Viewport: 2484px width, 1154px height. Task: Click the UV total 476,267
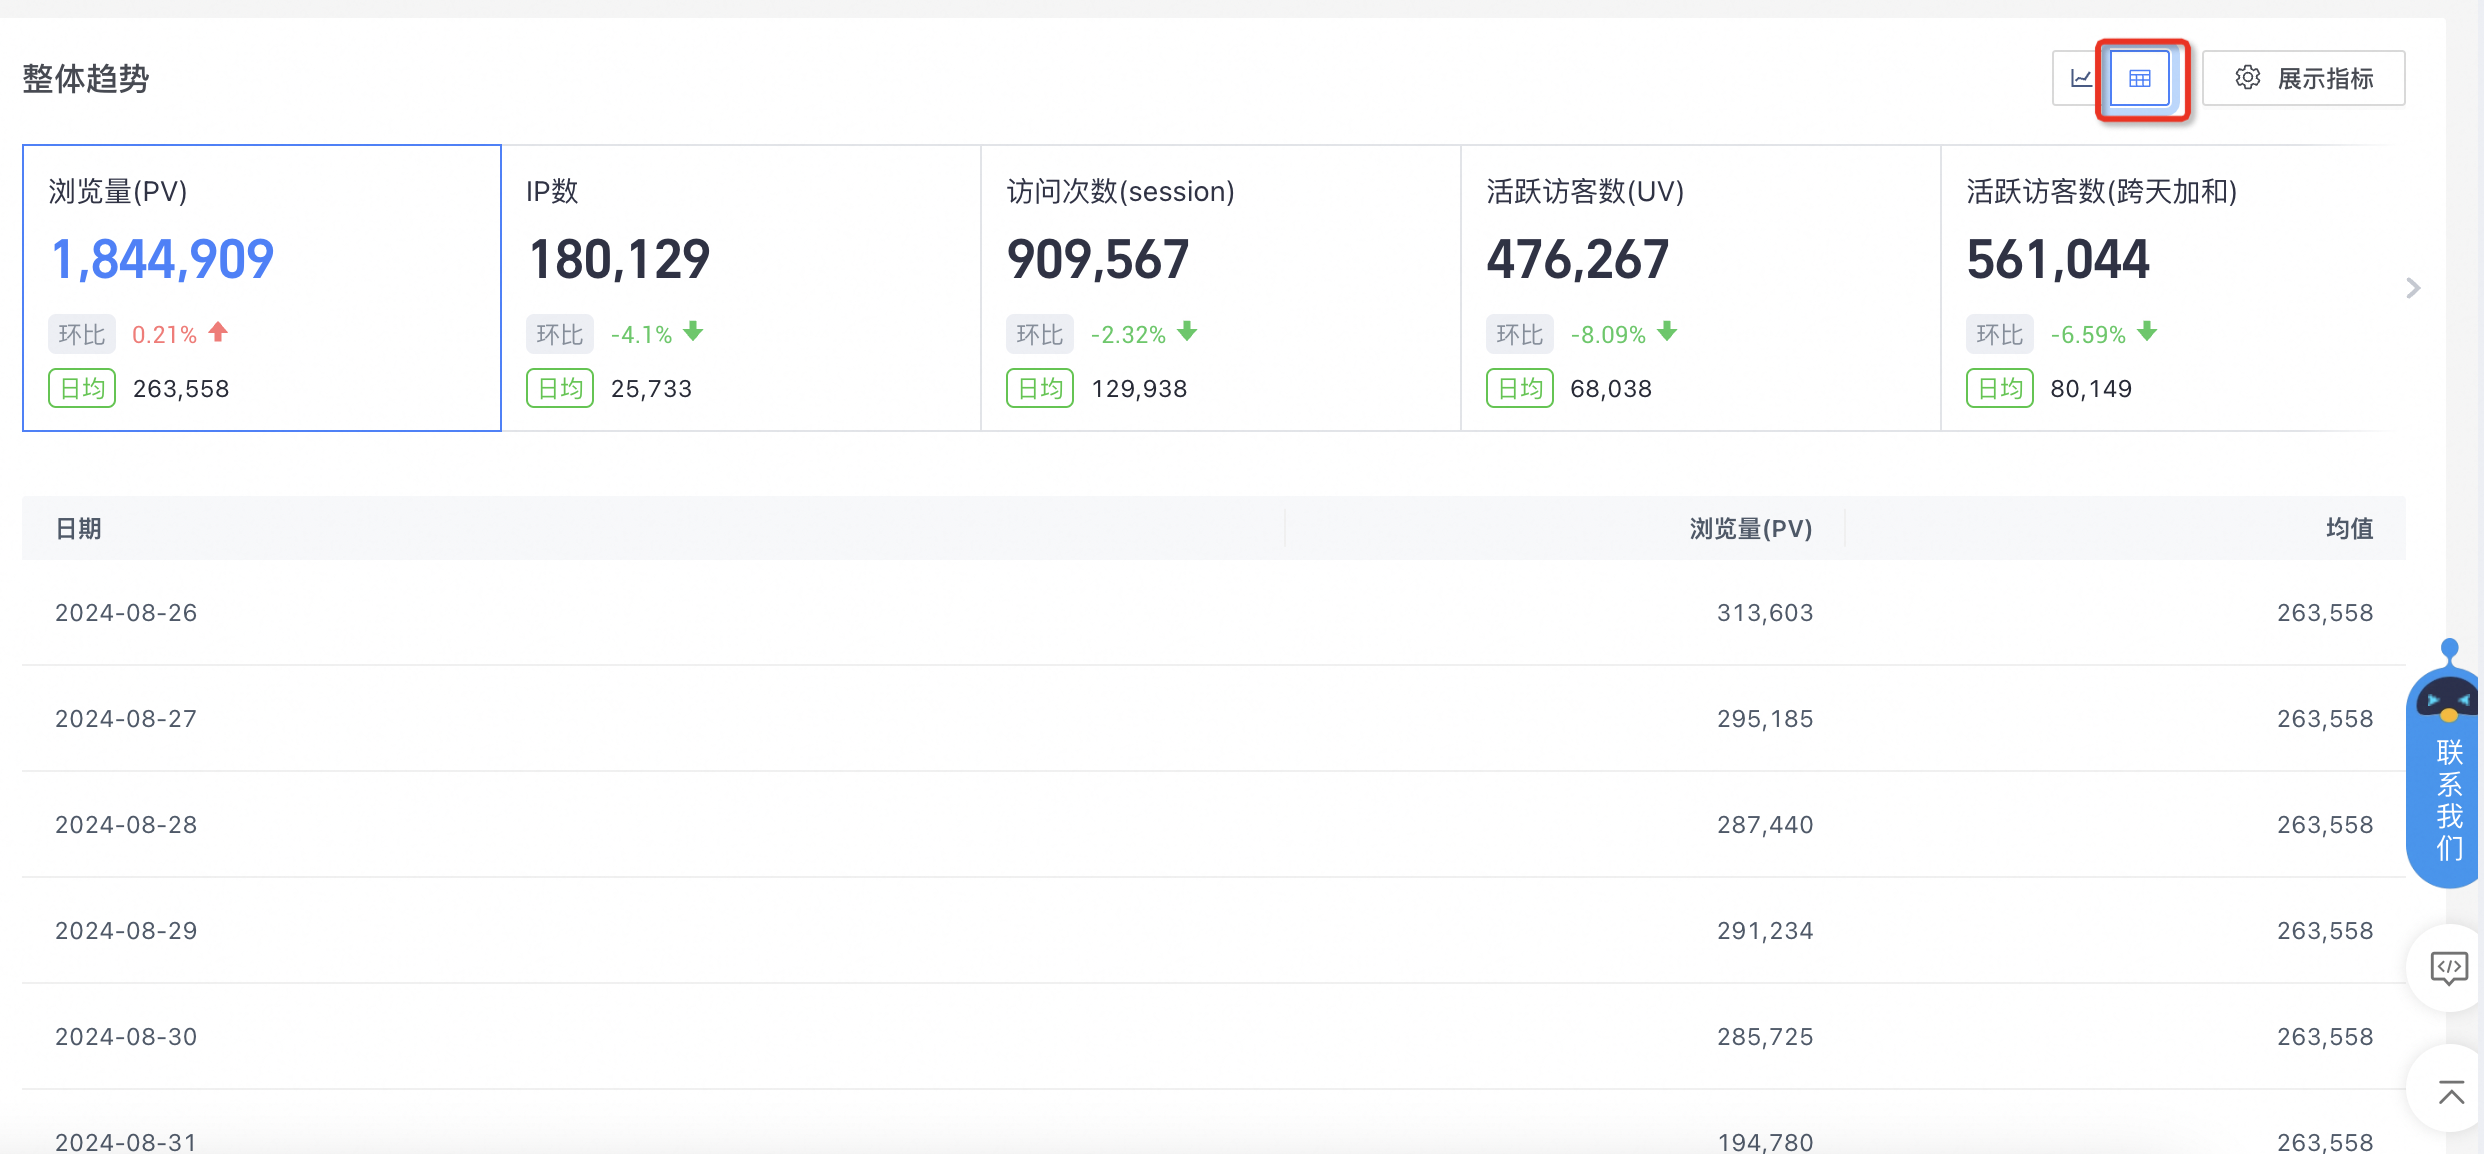[1578, 260]
